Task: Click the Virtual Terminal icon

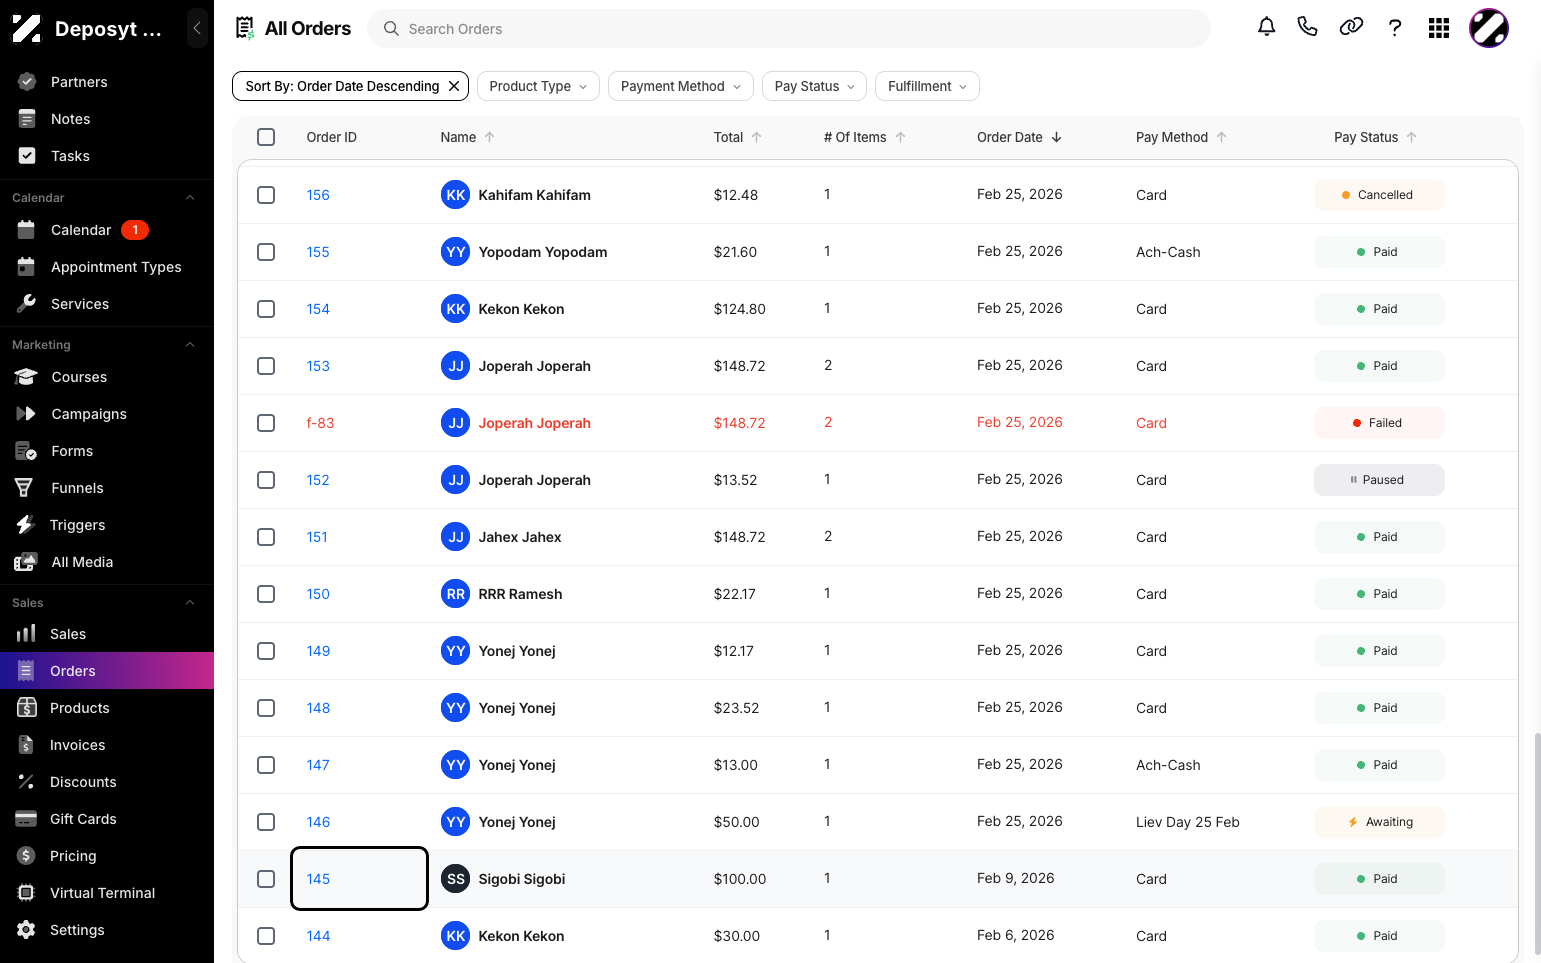Action: pyautogui.click(x=27, y=893)
